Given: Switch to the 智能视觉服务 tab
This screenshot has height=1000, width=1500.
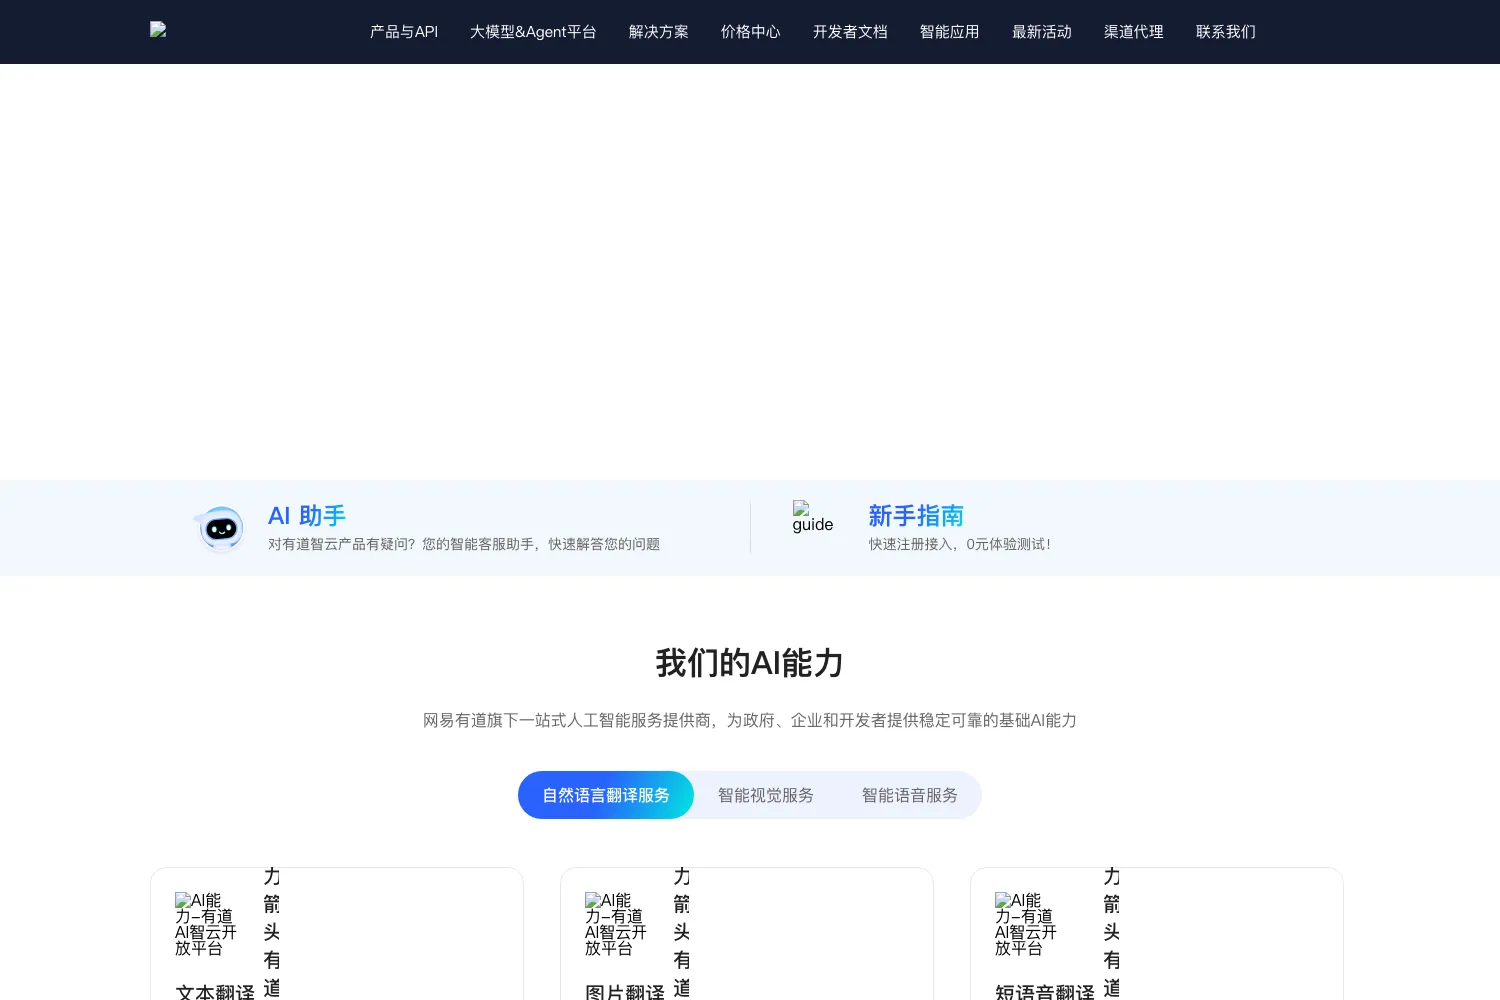Looking at the screenshot, I should coord(766,795).
